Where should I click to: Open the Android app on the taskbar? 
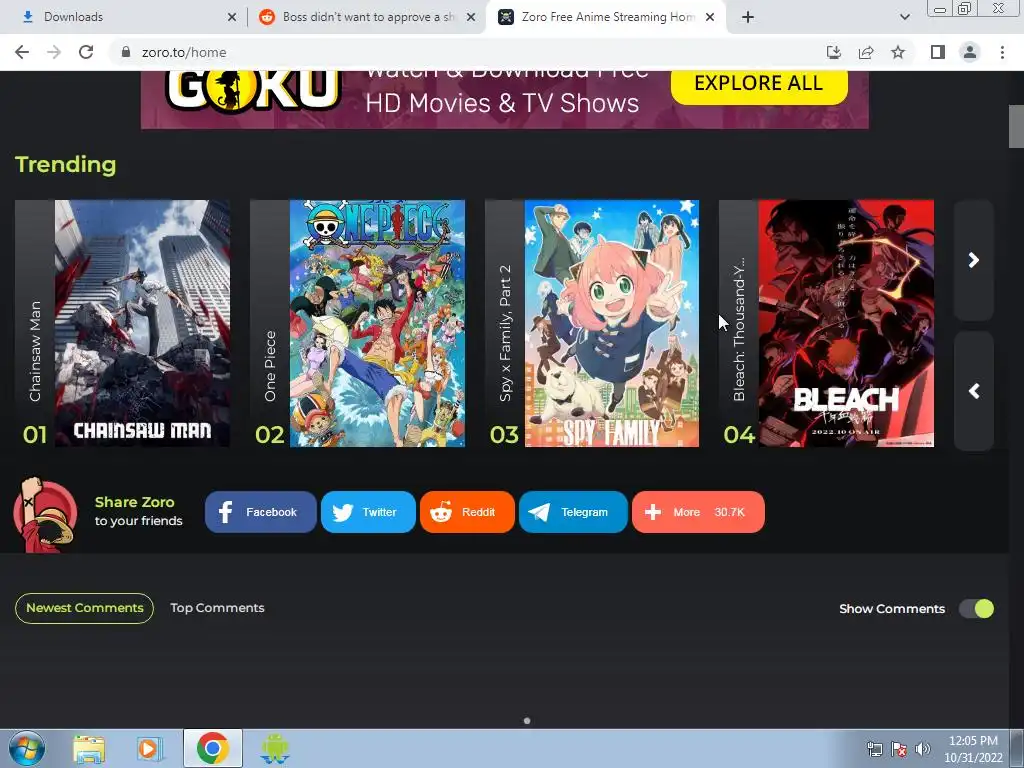[x=274, y=748]
